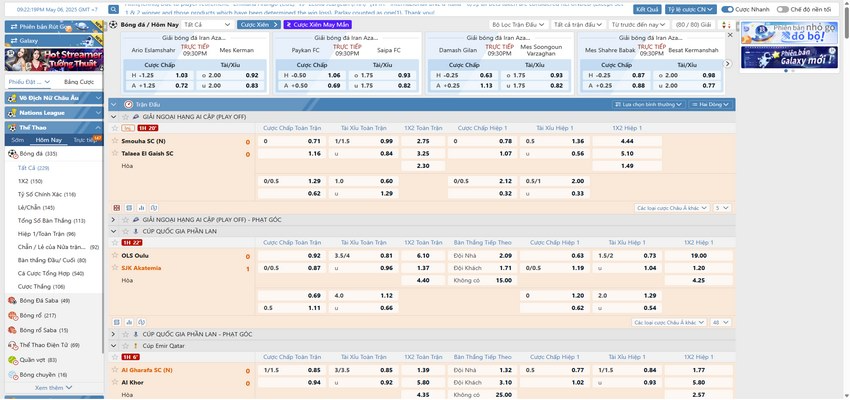Open the Bảng Cược tab
The height and width of the screenshot is (400, 850).
(x=79, y=82)
